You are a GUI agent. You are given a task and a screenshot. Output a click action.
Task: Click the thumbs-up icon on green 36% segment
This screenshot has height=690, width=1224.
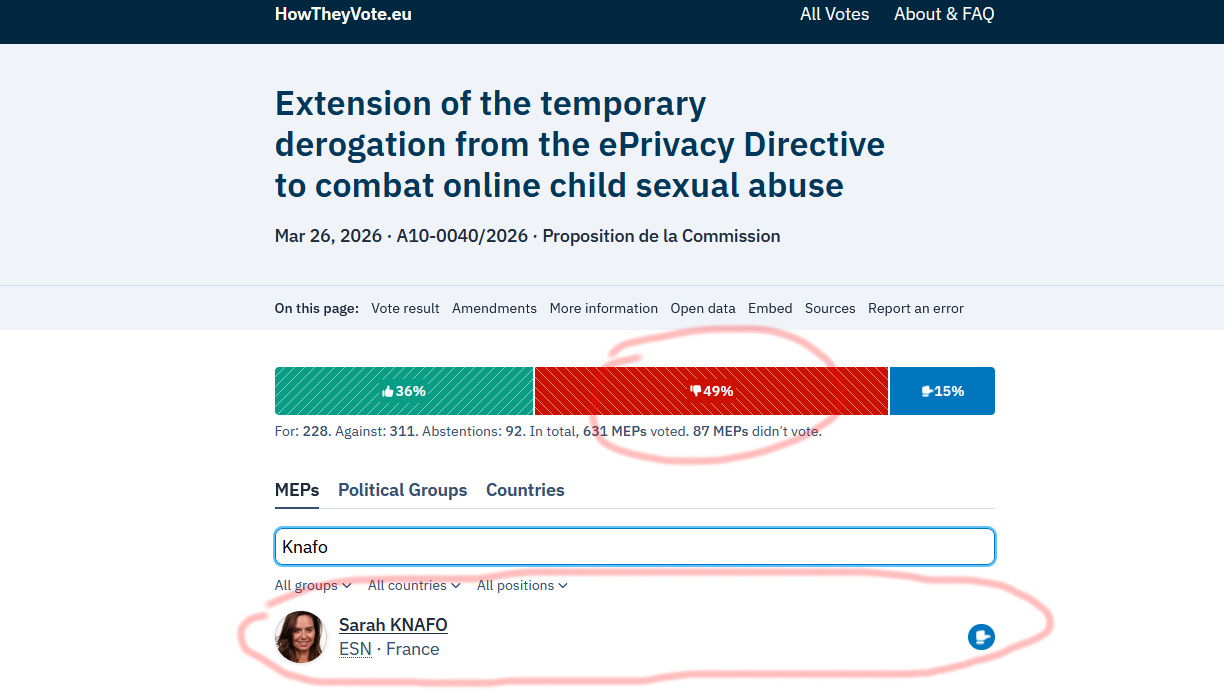[388, 390]
